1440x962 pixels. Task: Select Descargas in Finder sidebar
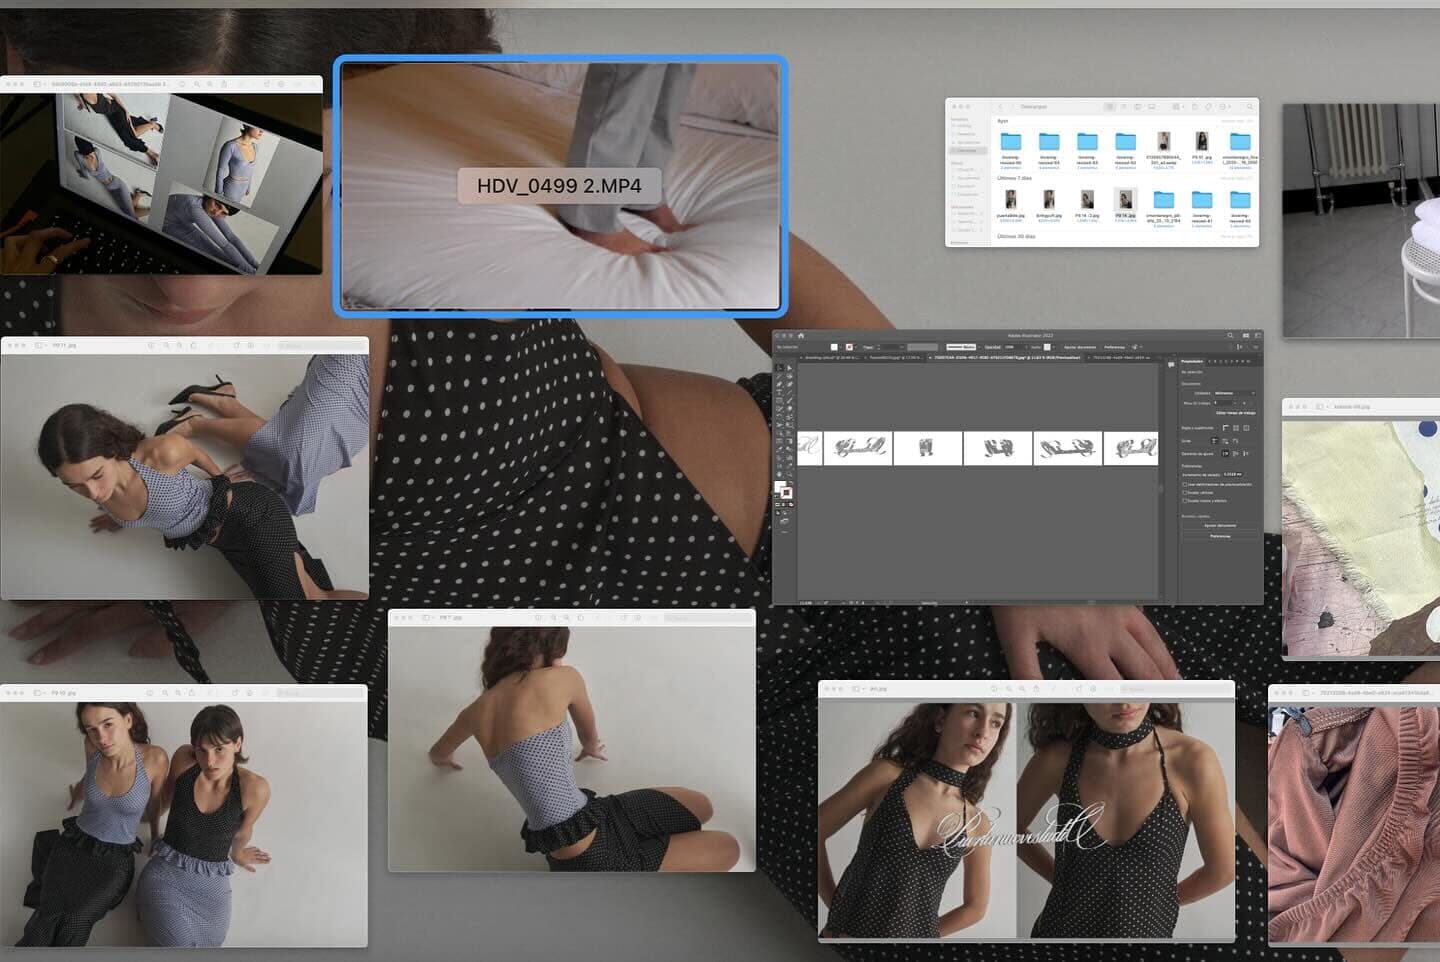(x=967, y=150)
